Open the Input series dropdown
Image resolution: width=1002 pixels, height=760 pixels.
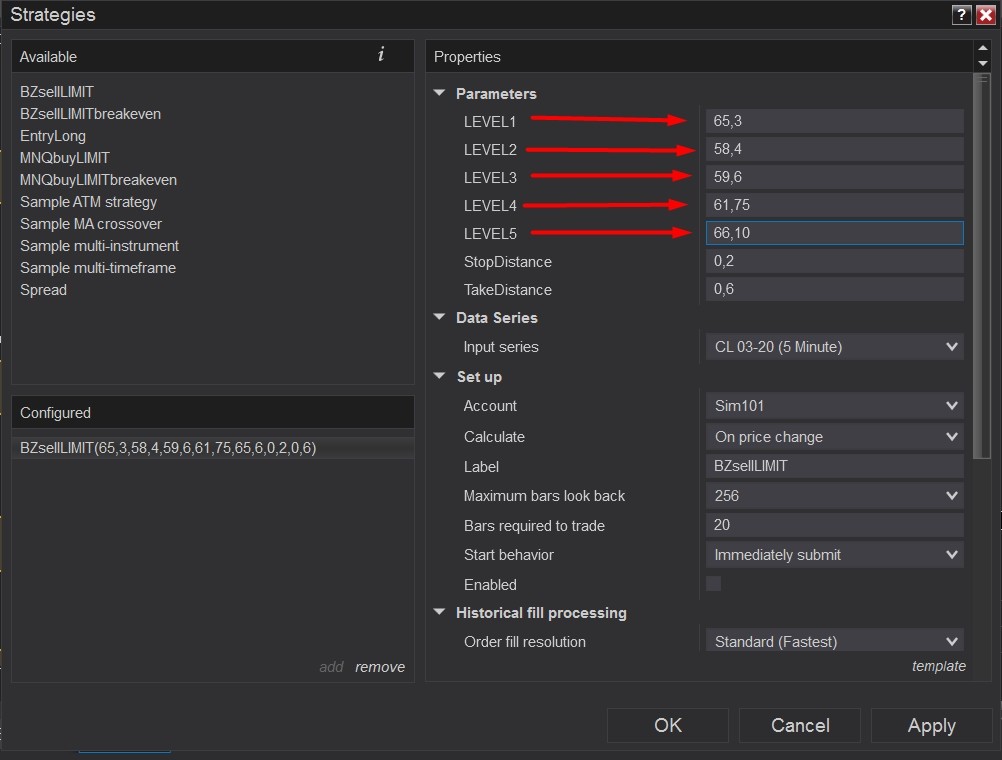tap(835, 346)
